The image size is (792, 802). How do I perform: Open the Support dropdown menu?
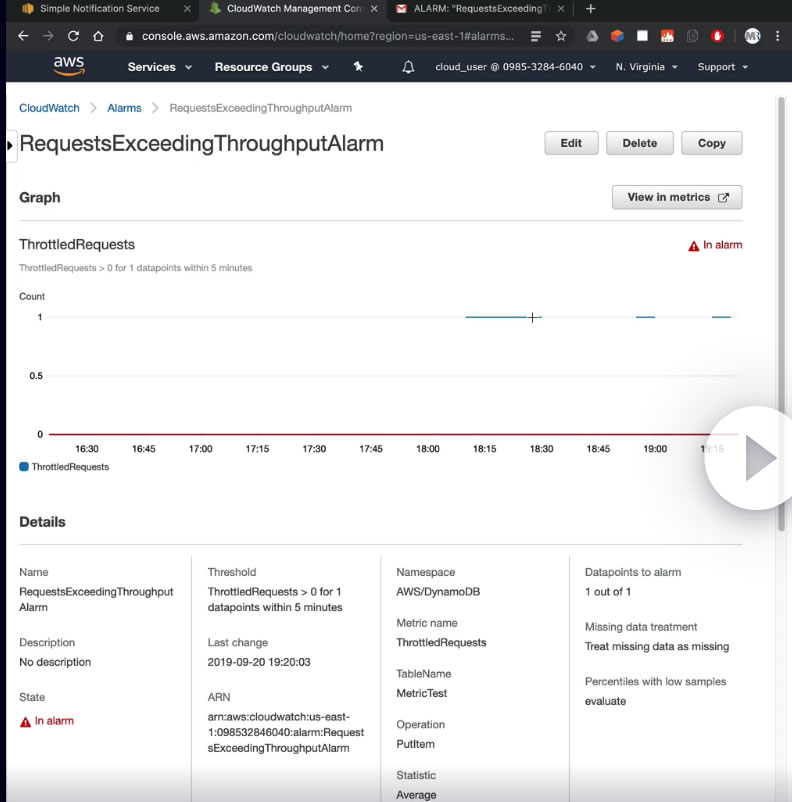point(722,67)
